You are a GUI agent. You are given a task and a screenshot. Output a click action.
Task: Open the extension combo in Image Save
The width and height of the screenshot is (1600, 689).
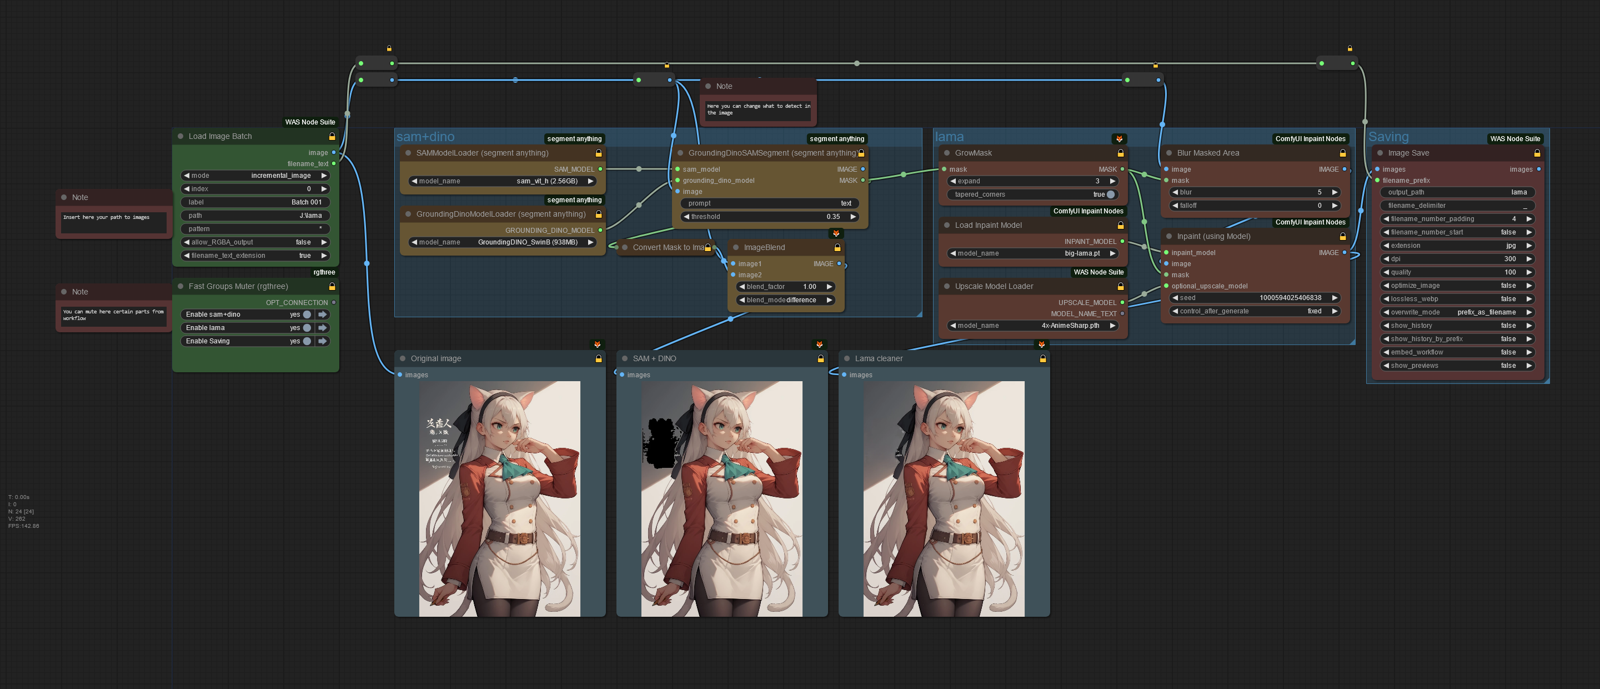click(x=1458, y=246)
